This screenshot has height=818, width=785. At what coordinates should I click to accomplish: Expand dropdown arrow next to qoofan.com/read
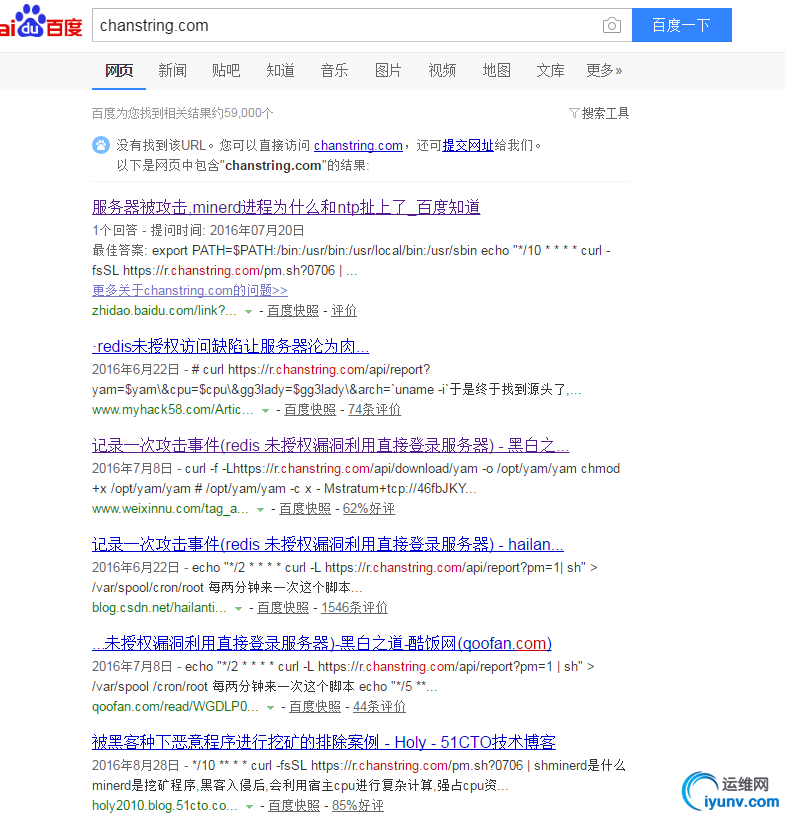(270, 708)
